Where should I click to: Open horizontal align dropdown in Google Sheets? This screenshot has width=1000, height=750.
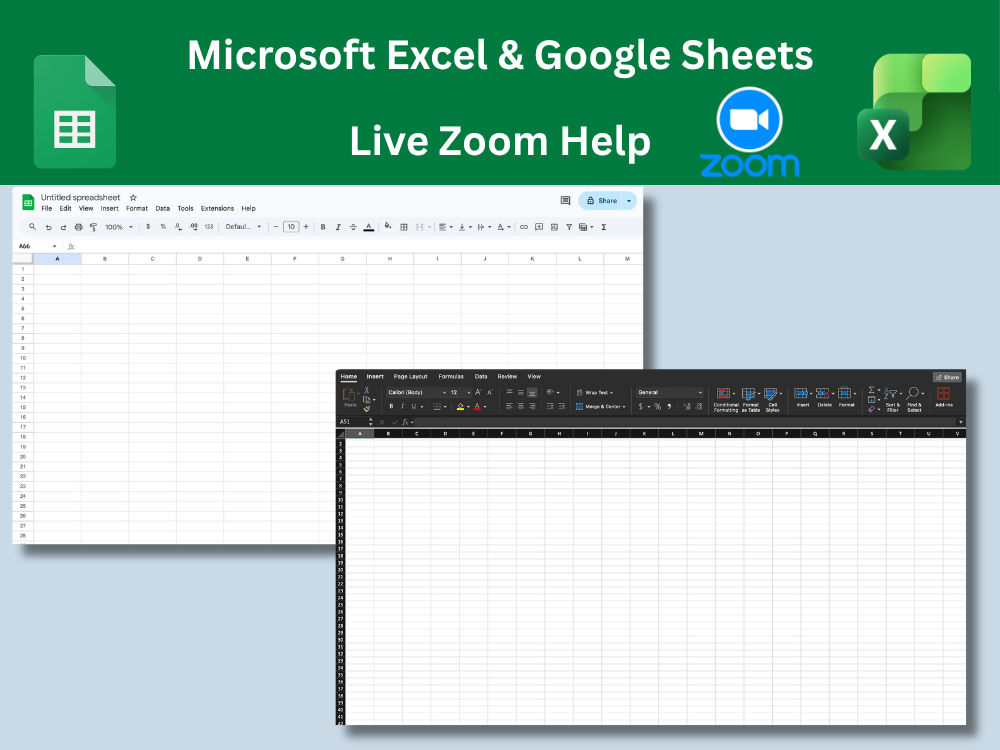pyautogui.click(x=445, y=227)
